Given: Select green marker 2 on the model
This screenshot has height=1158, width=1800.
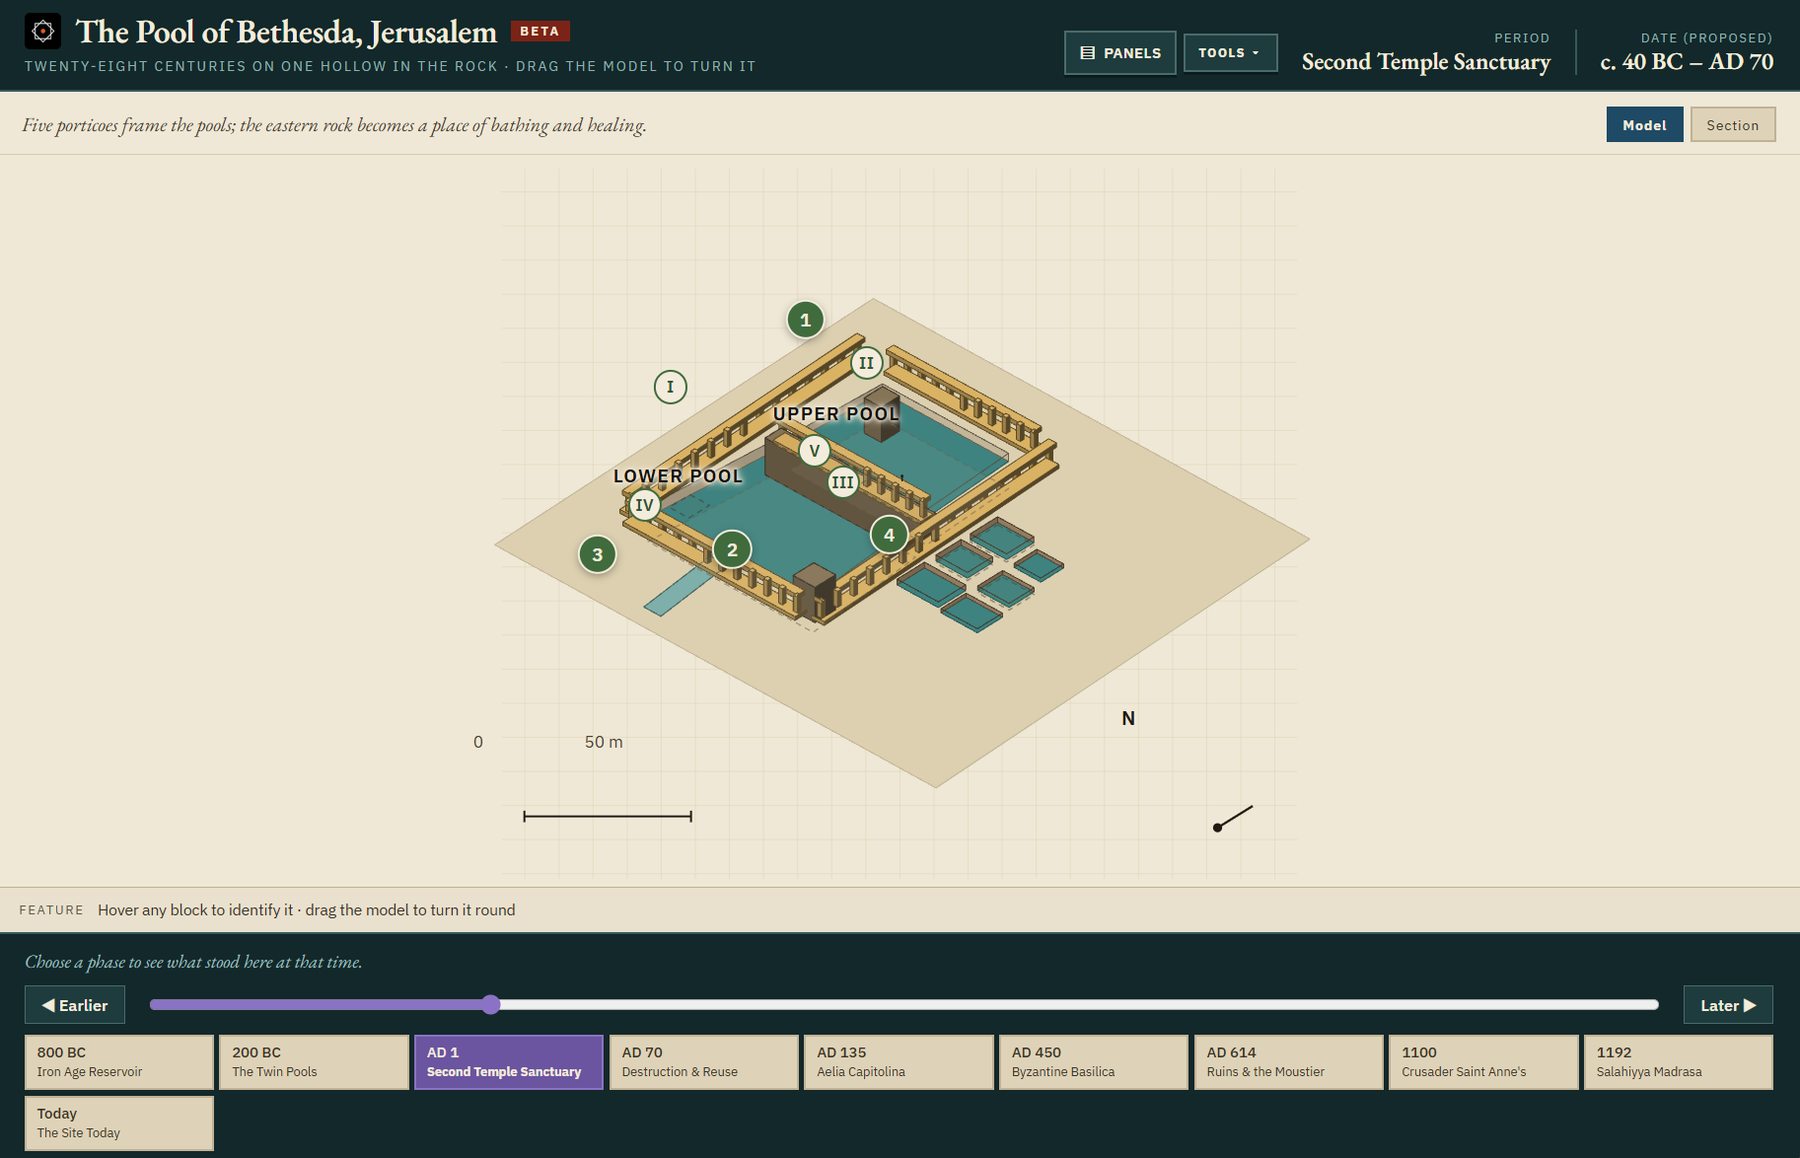Looking at the screenshot, I should click(x=732, y=549).
